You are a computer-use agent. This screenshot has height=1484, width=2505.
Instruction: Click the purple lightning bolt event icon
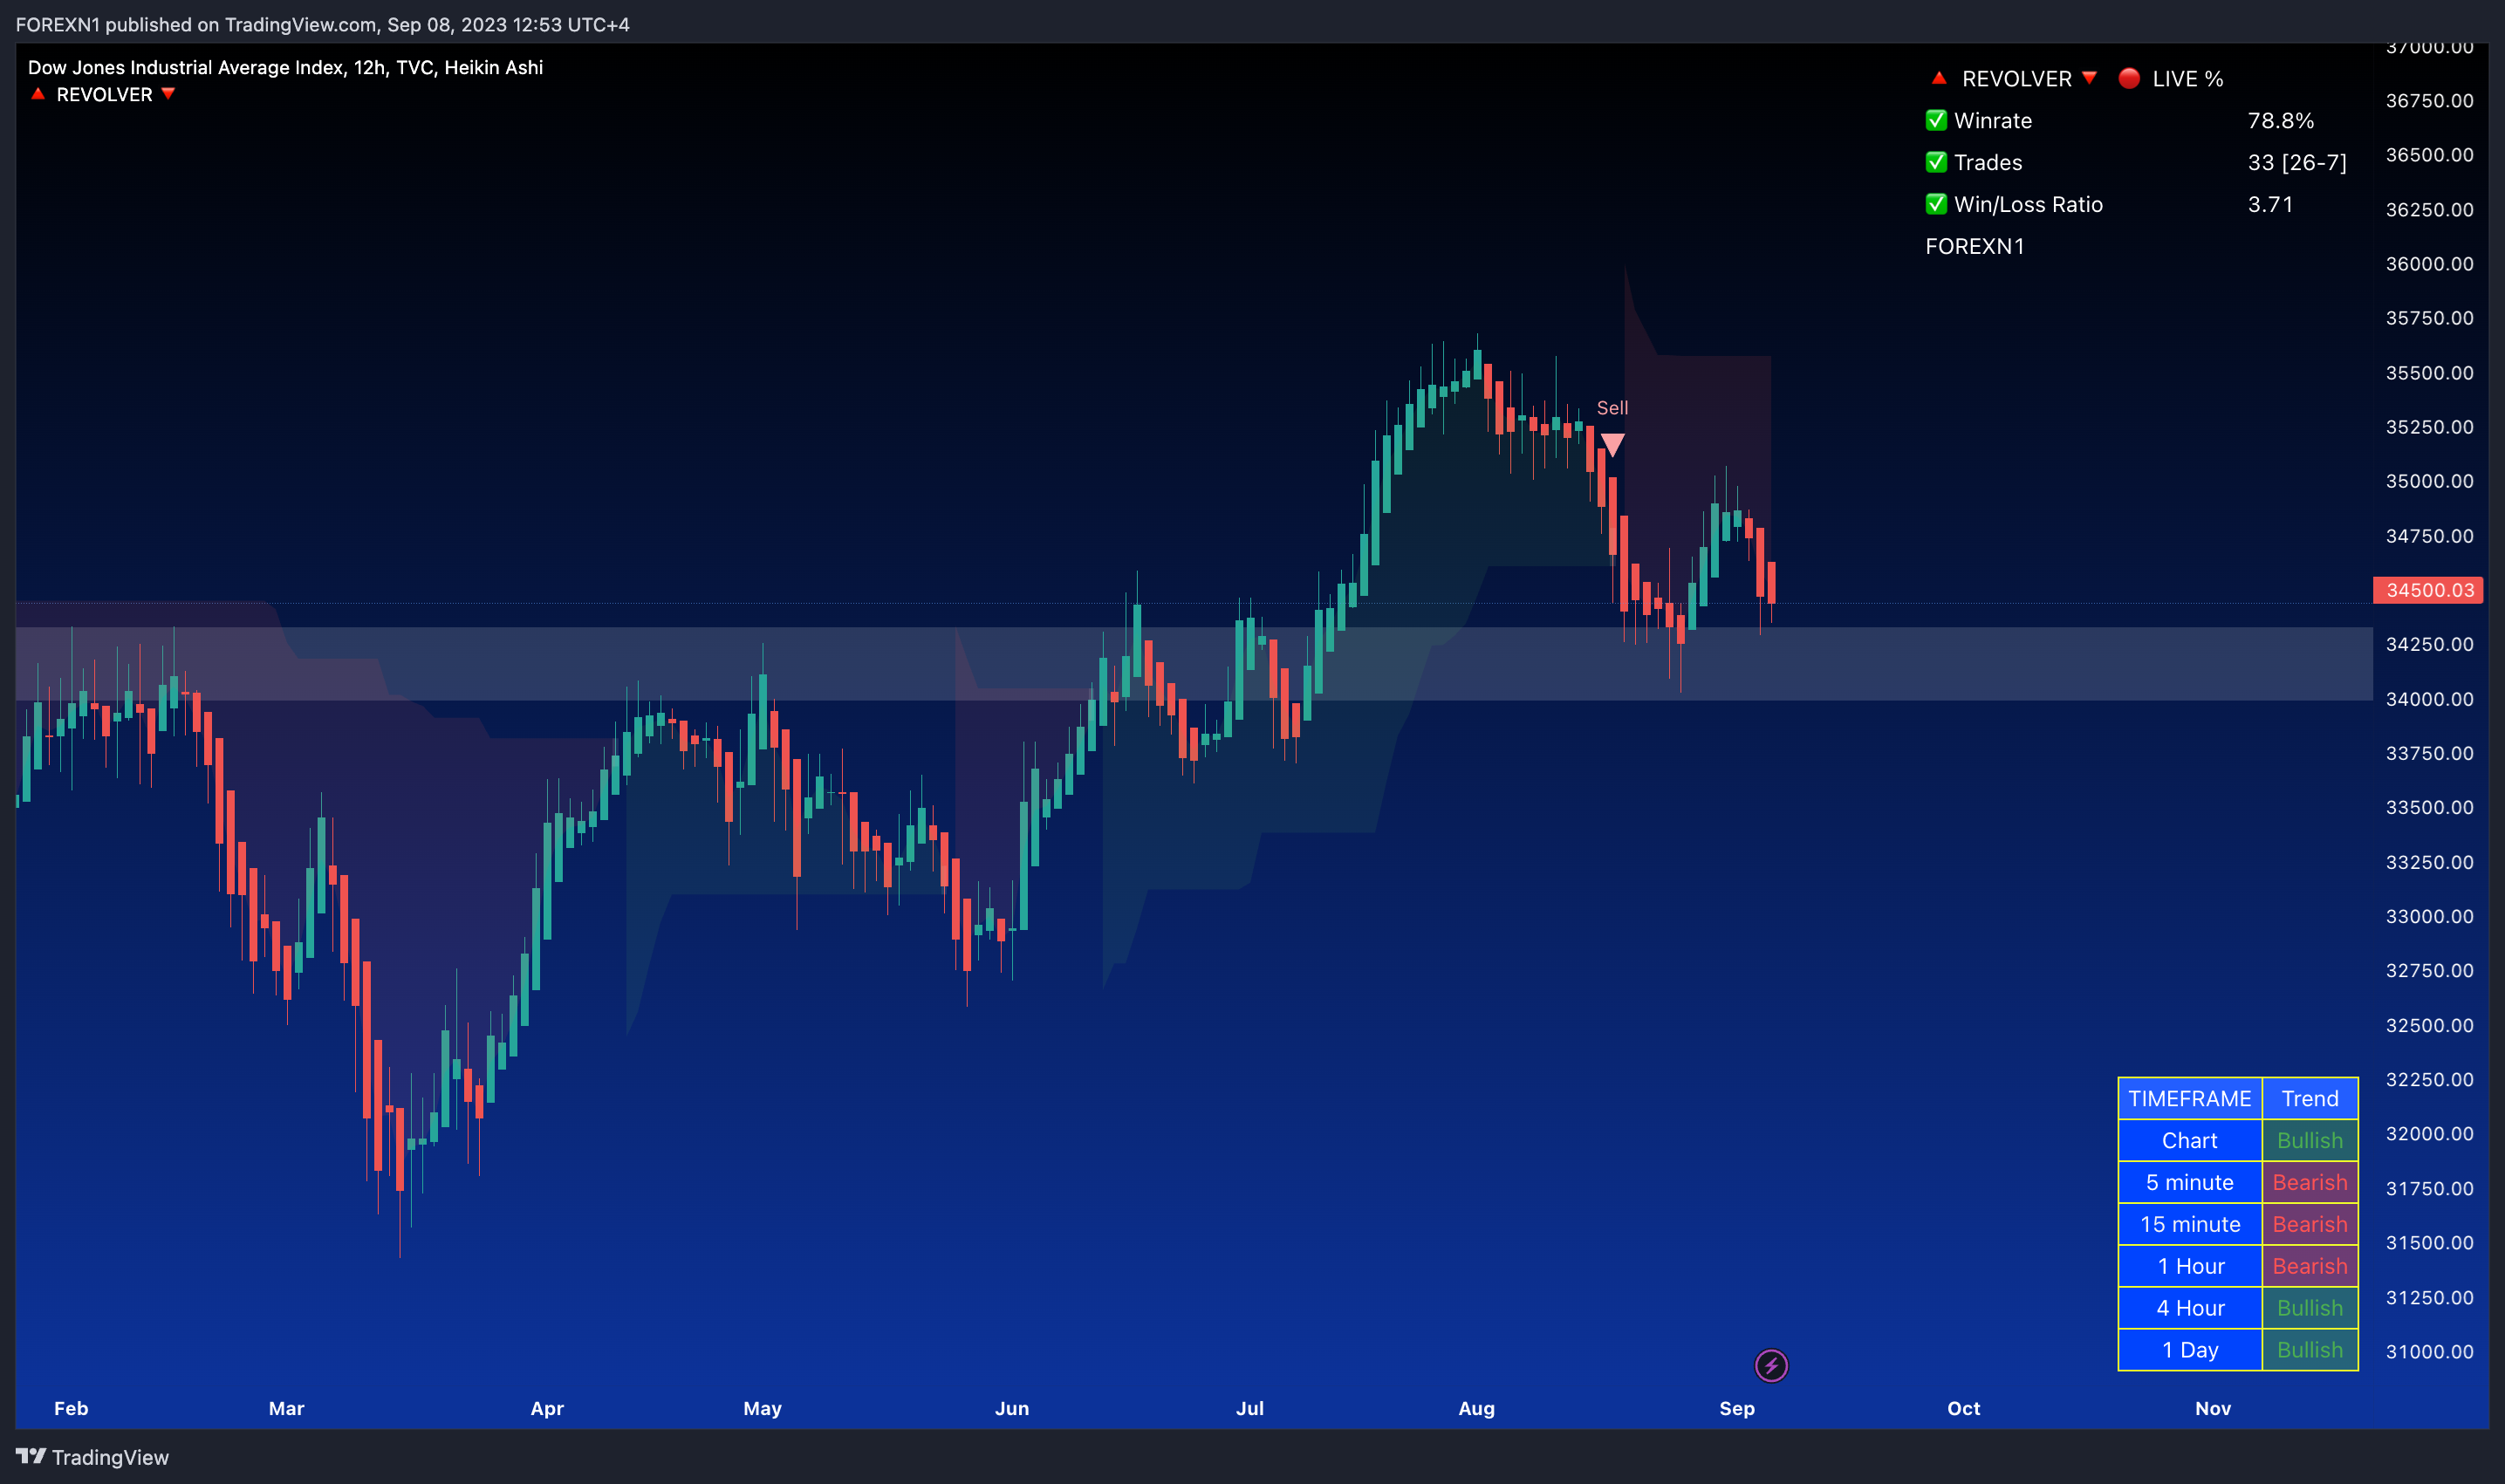coord(1771,1365)
